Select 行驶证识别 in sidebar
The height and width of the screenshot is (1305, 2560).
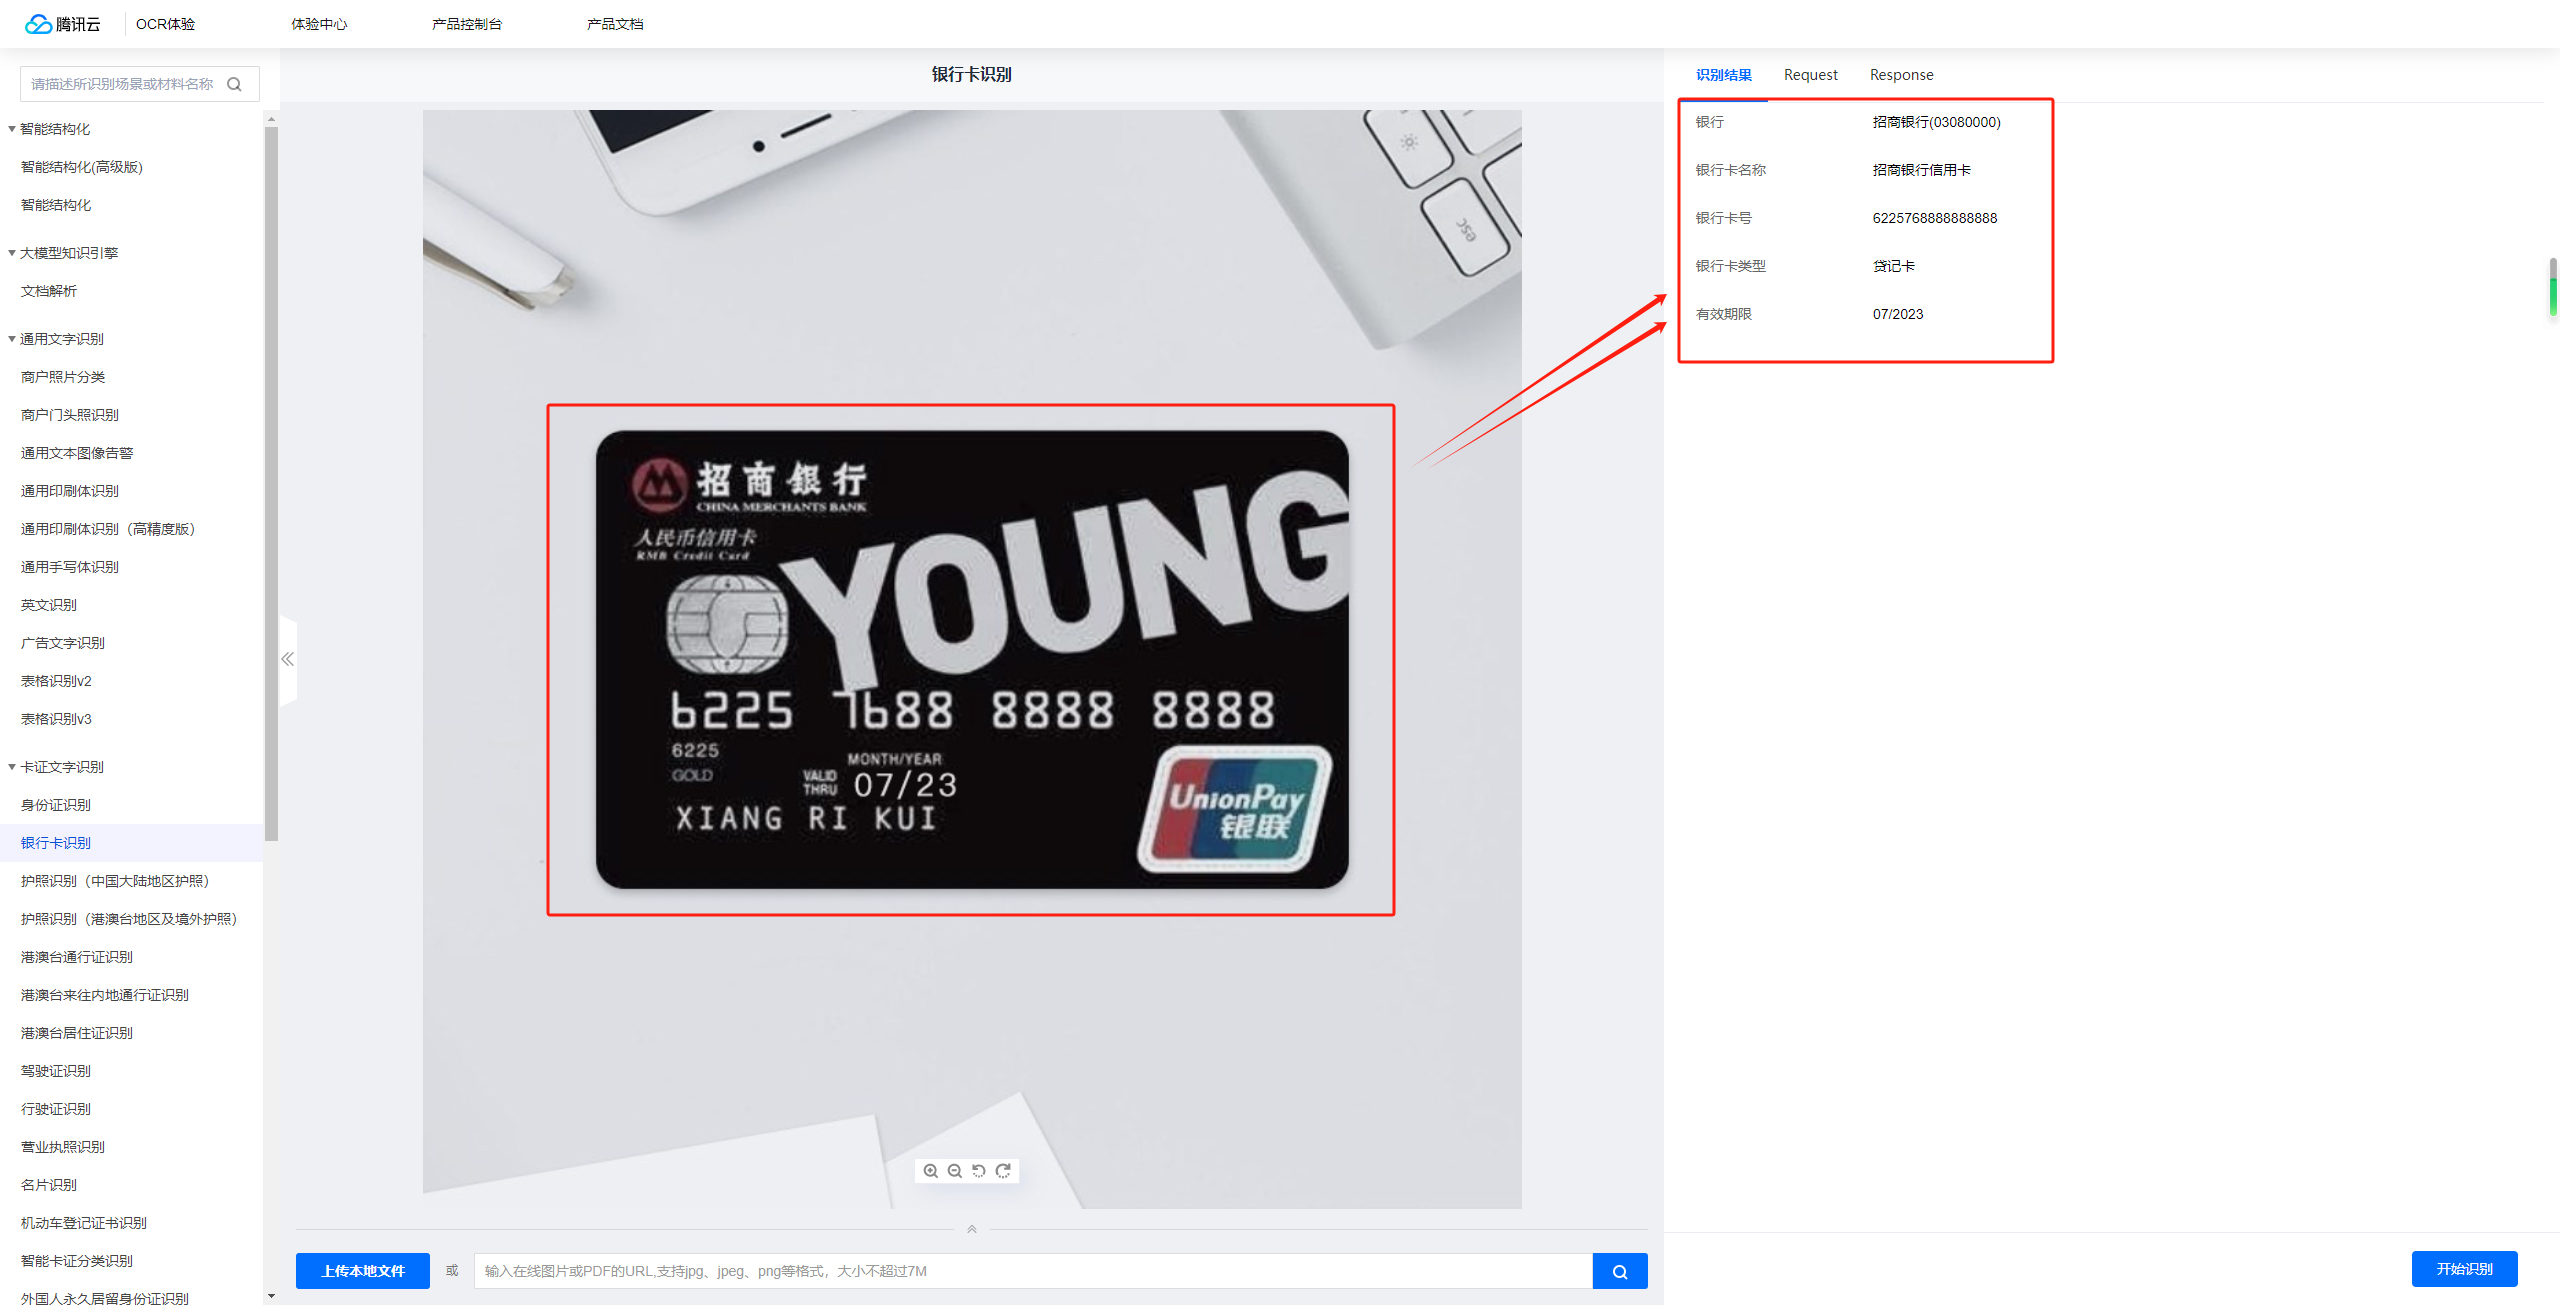[x=56, y=1109]
